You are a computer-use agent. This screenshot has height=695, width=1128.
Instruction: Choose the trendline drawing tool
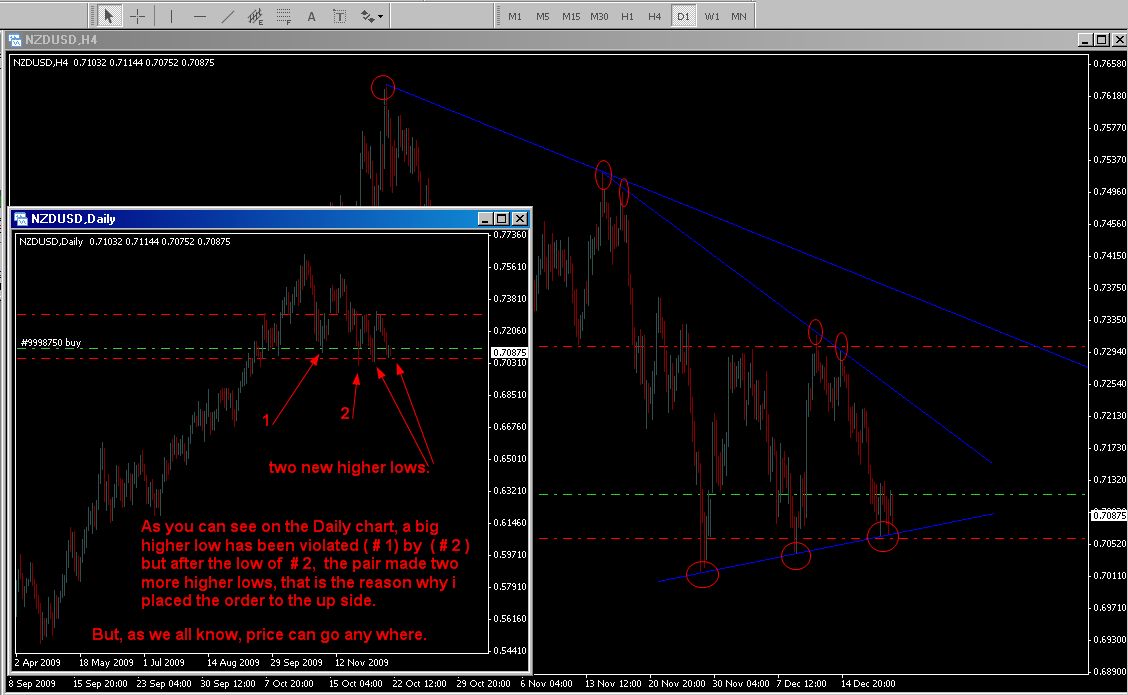coord(228,16)
